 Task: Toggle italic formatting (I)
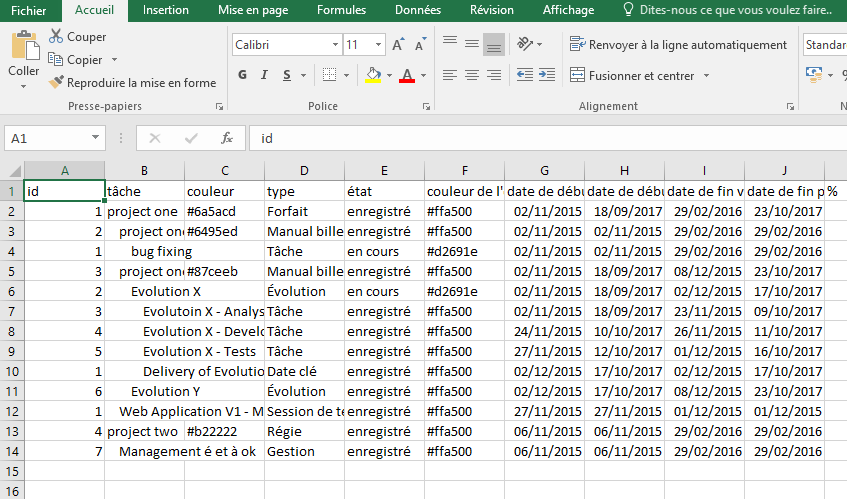coord(264,75)
